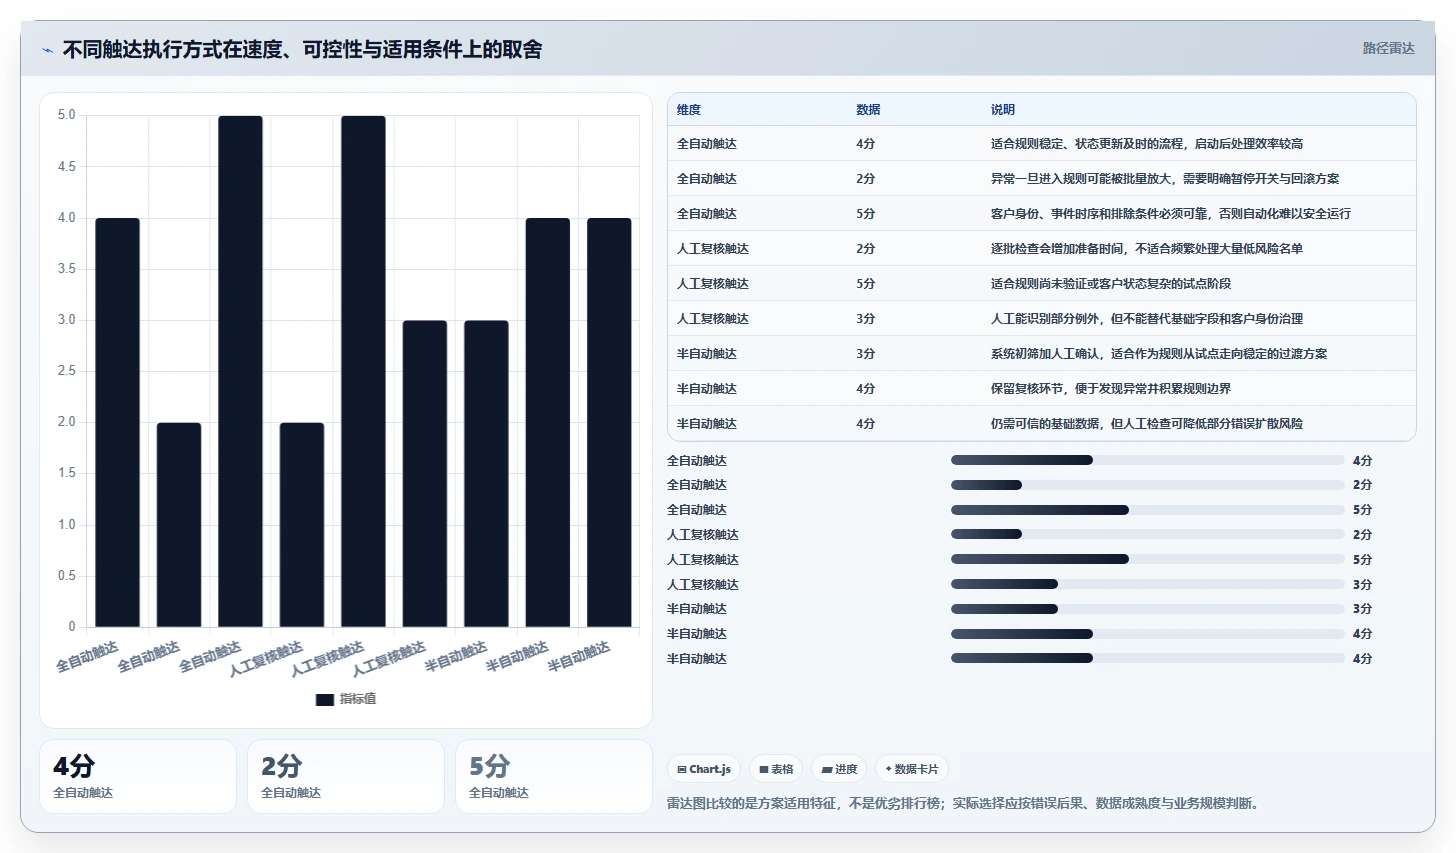1456x853 pixels.
Task: Click table text 保留复核环节，便于发现异常并积累规则边界
Action: click(x=1111, y=389)
